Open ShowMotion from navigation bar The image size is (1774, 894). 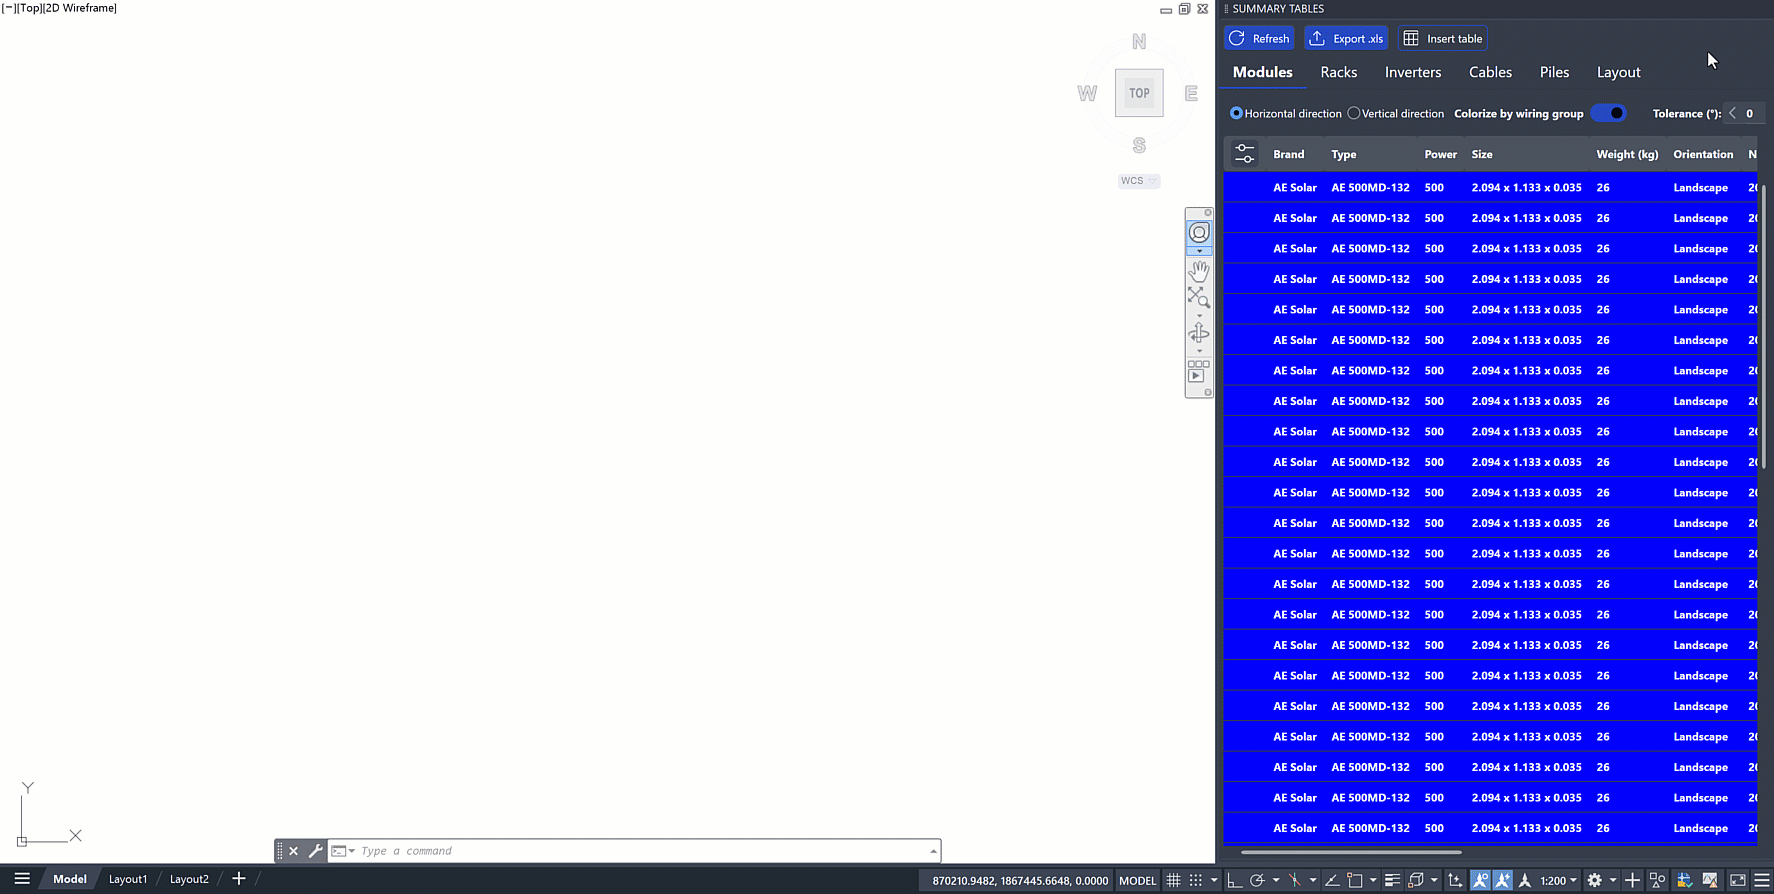click(1198, 371)
